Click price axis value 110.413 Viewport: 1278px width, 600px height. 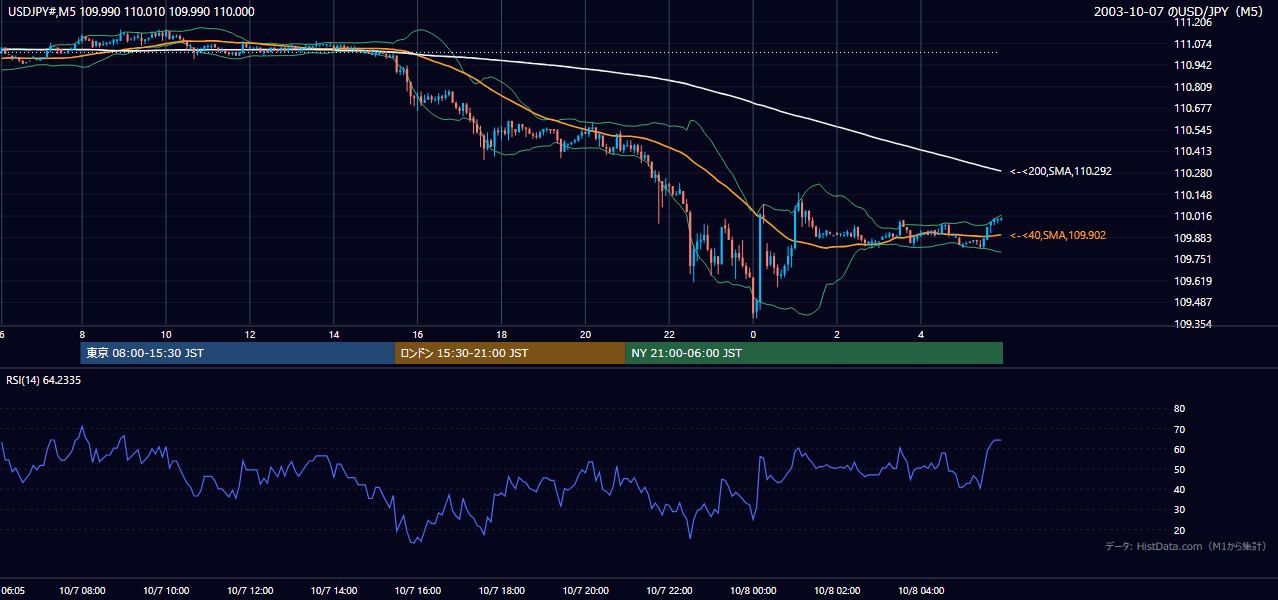1194,151
